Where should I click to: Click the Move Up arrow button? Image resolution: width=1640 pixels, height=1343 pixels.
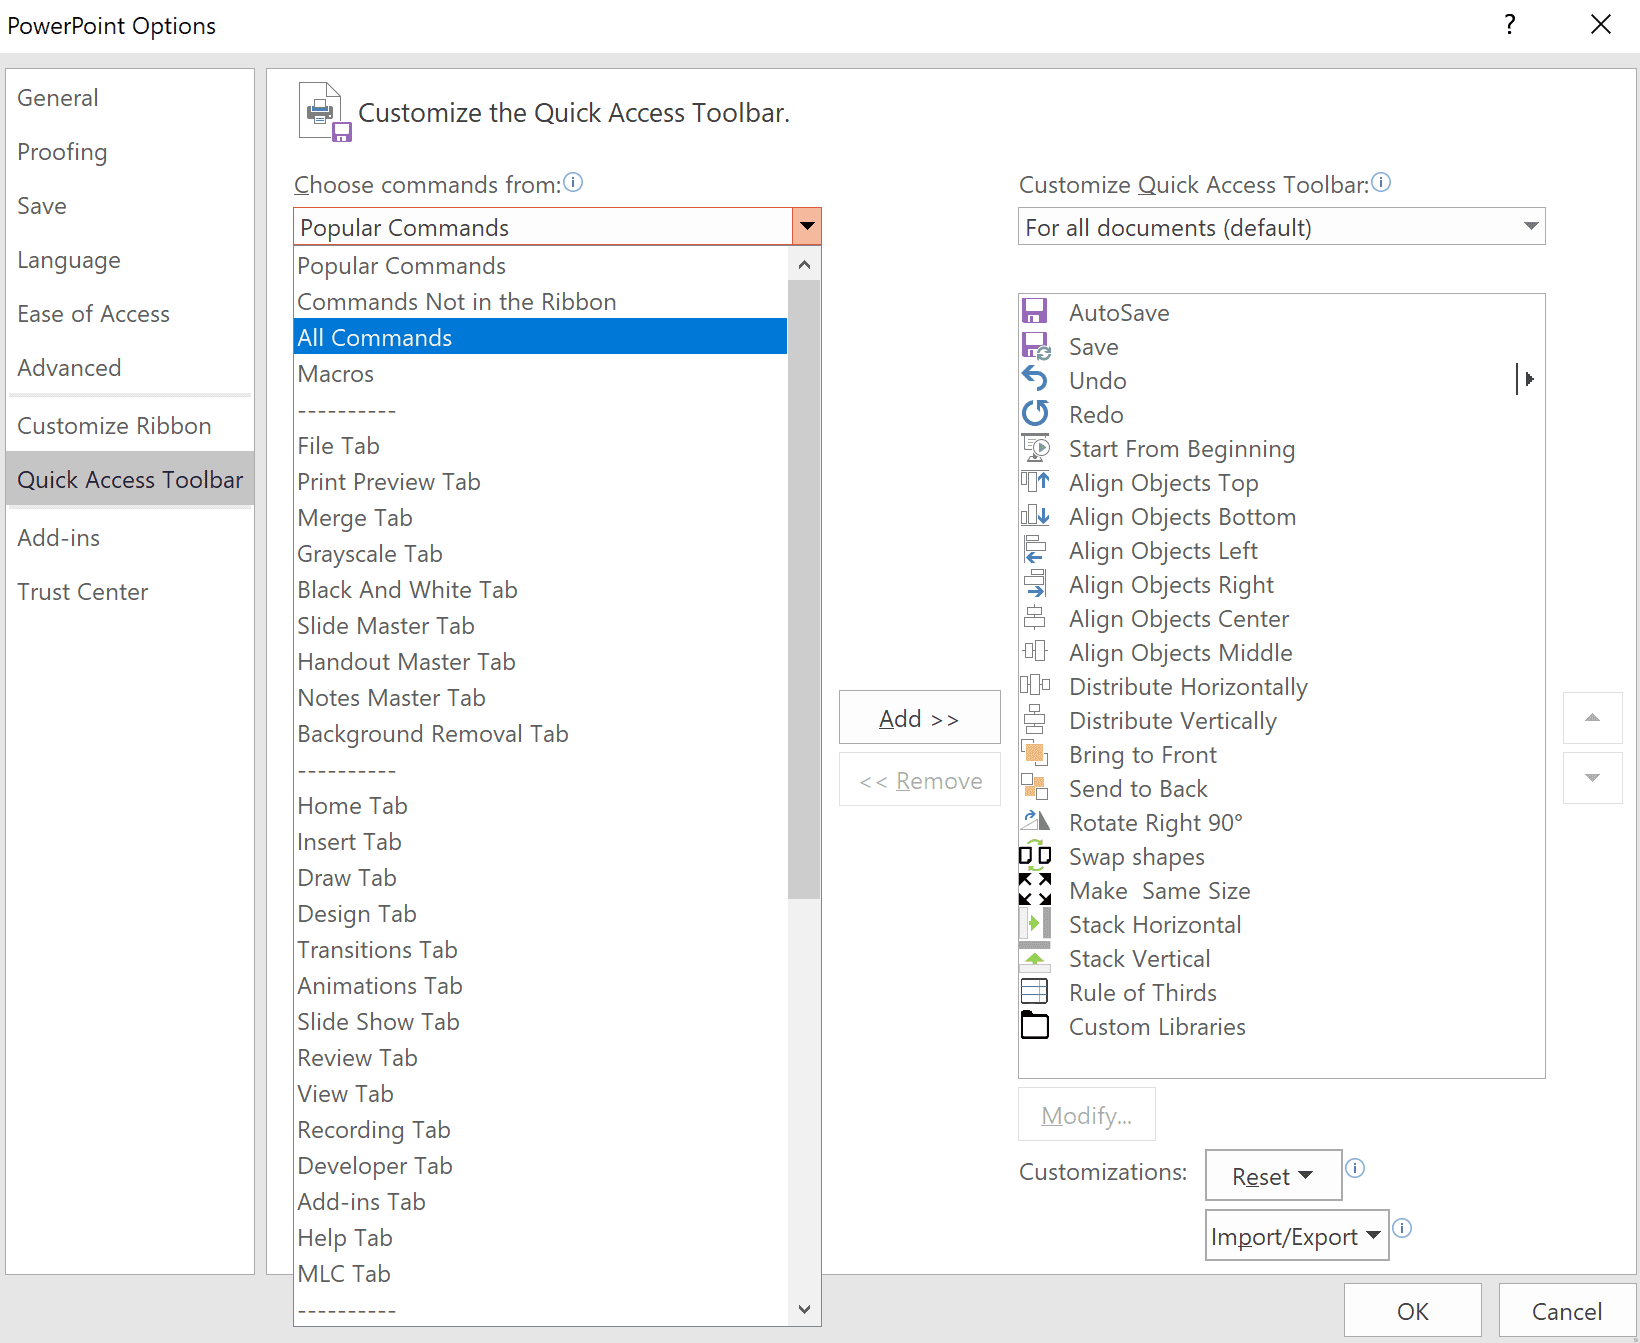pyautogui.click(x=1593, y=718)
